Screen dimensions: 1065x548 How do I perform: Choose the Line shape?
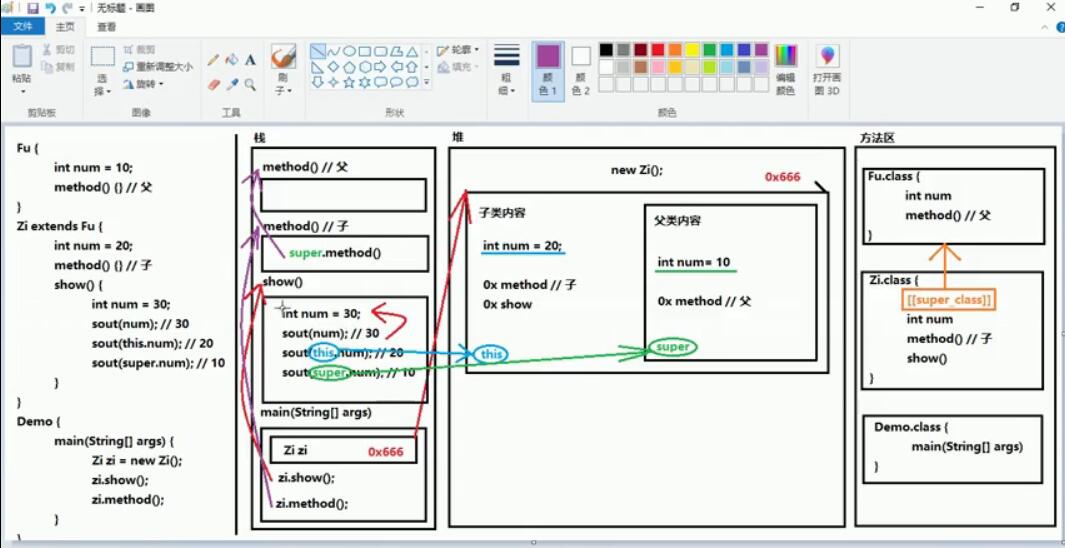(x=317, y=52)
